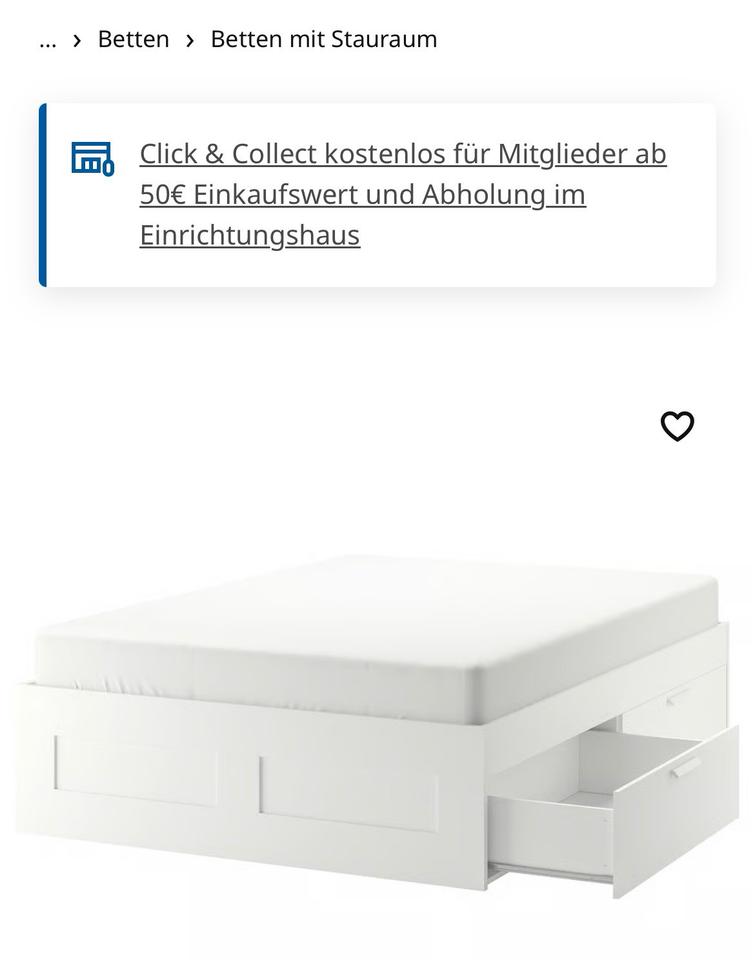Viewport: 755px width, 960px height.
Task: Click the handle on the open drawer
Action: tap(686, 768)
